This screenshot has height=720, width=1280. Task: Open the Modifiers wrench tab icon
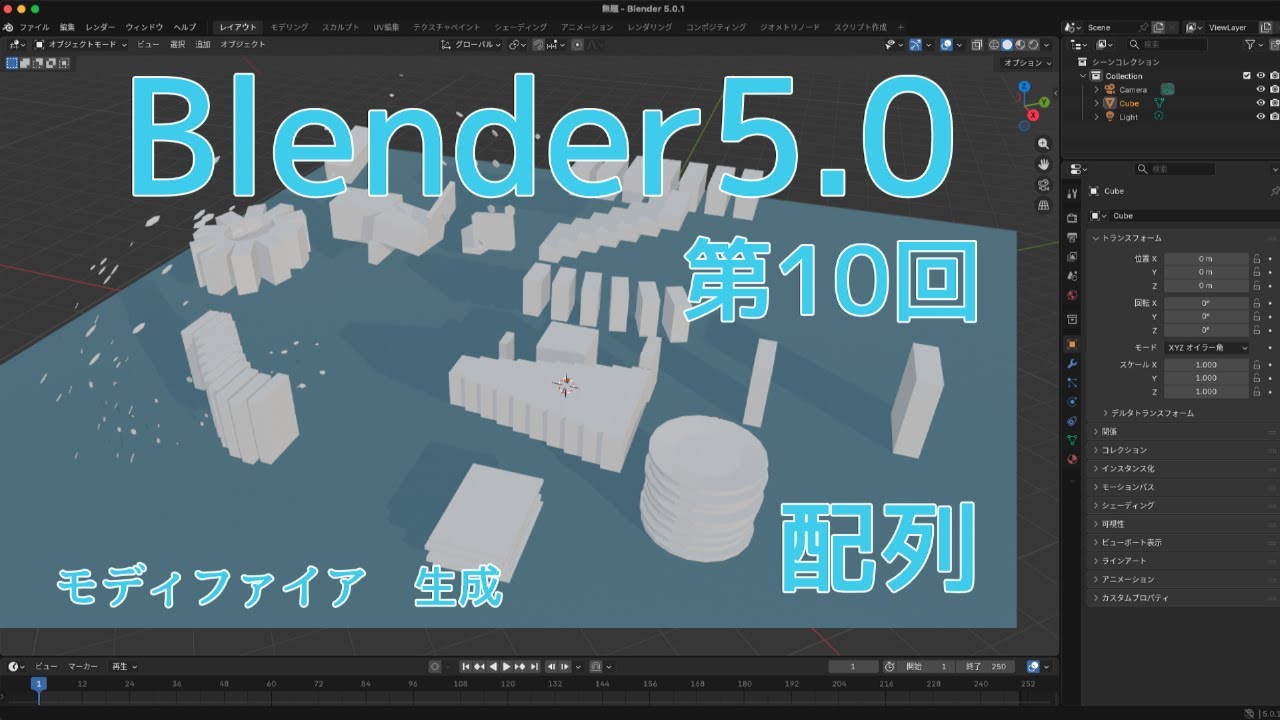click(x=1072, y=363)
